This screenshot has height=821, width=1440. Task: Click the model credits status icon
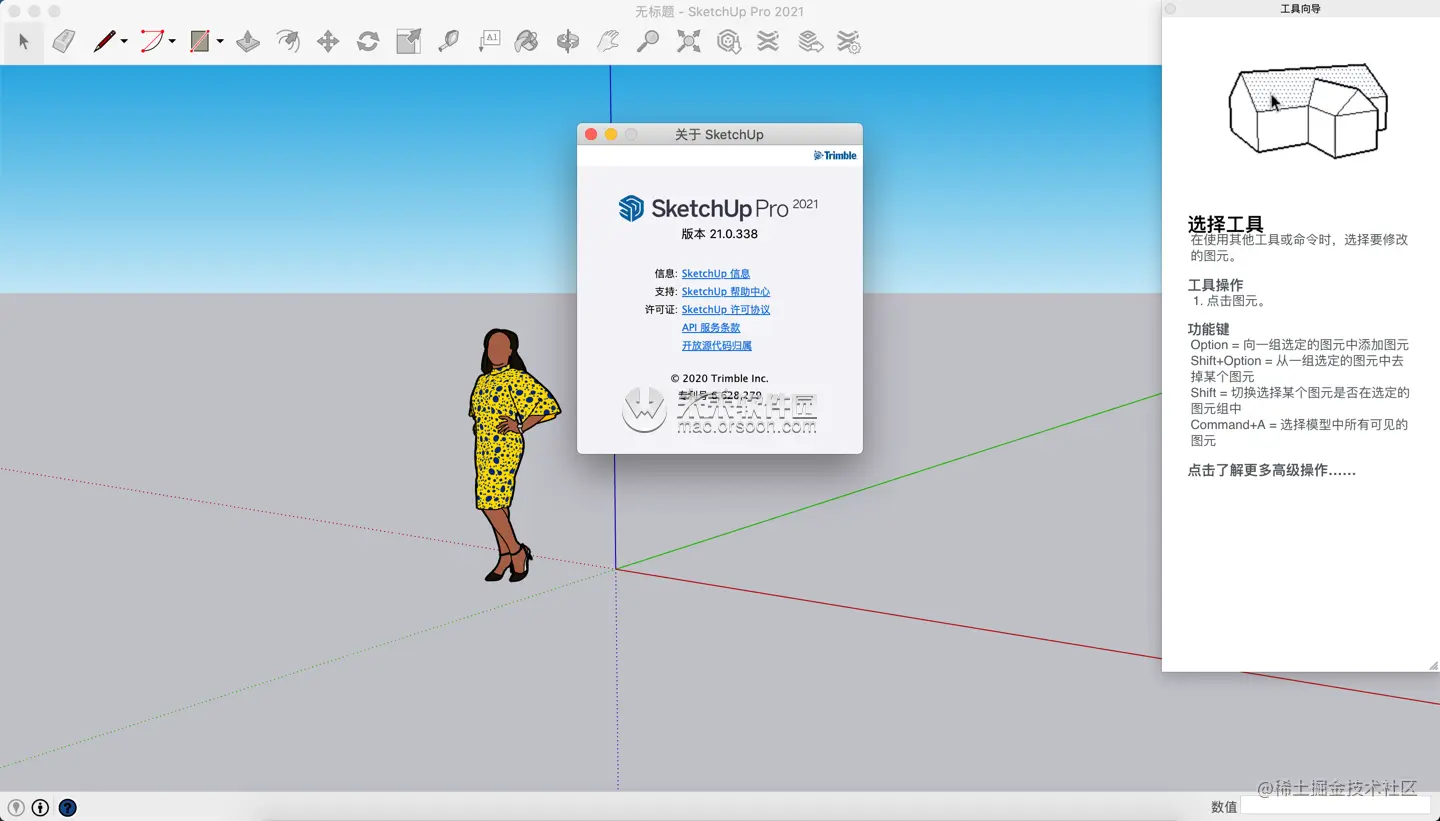click(x=40, y=808)
